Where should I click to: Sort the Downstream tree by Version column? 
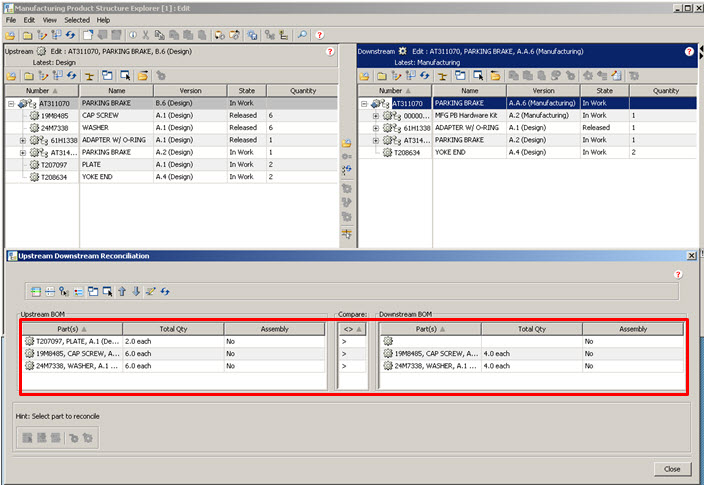click(x=543, y=91)
